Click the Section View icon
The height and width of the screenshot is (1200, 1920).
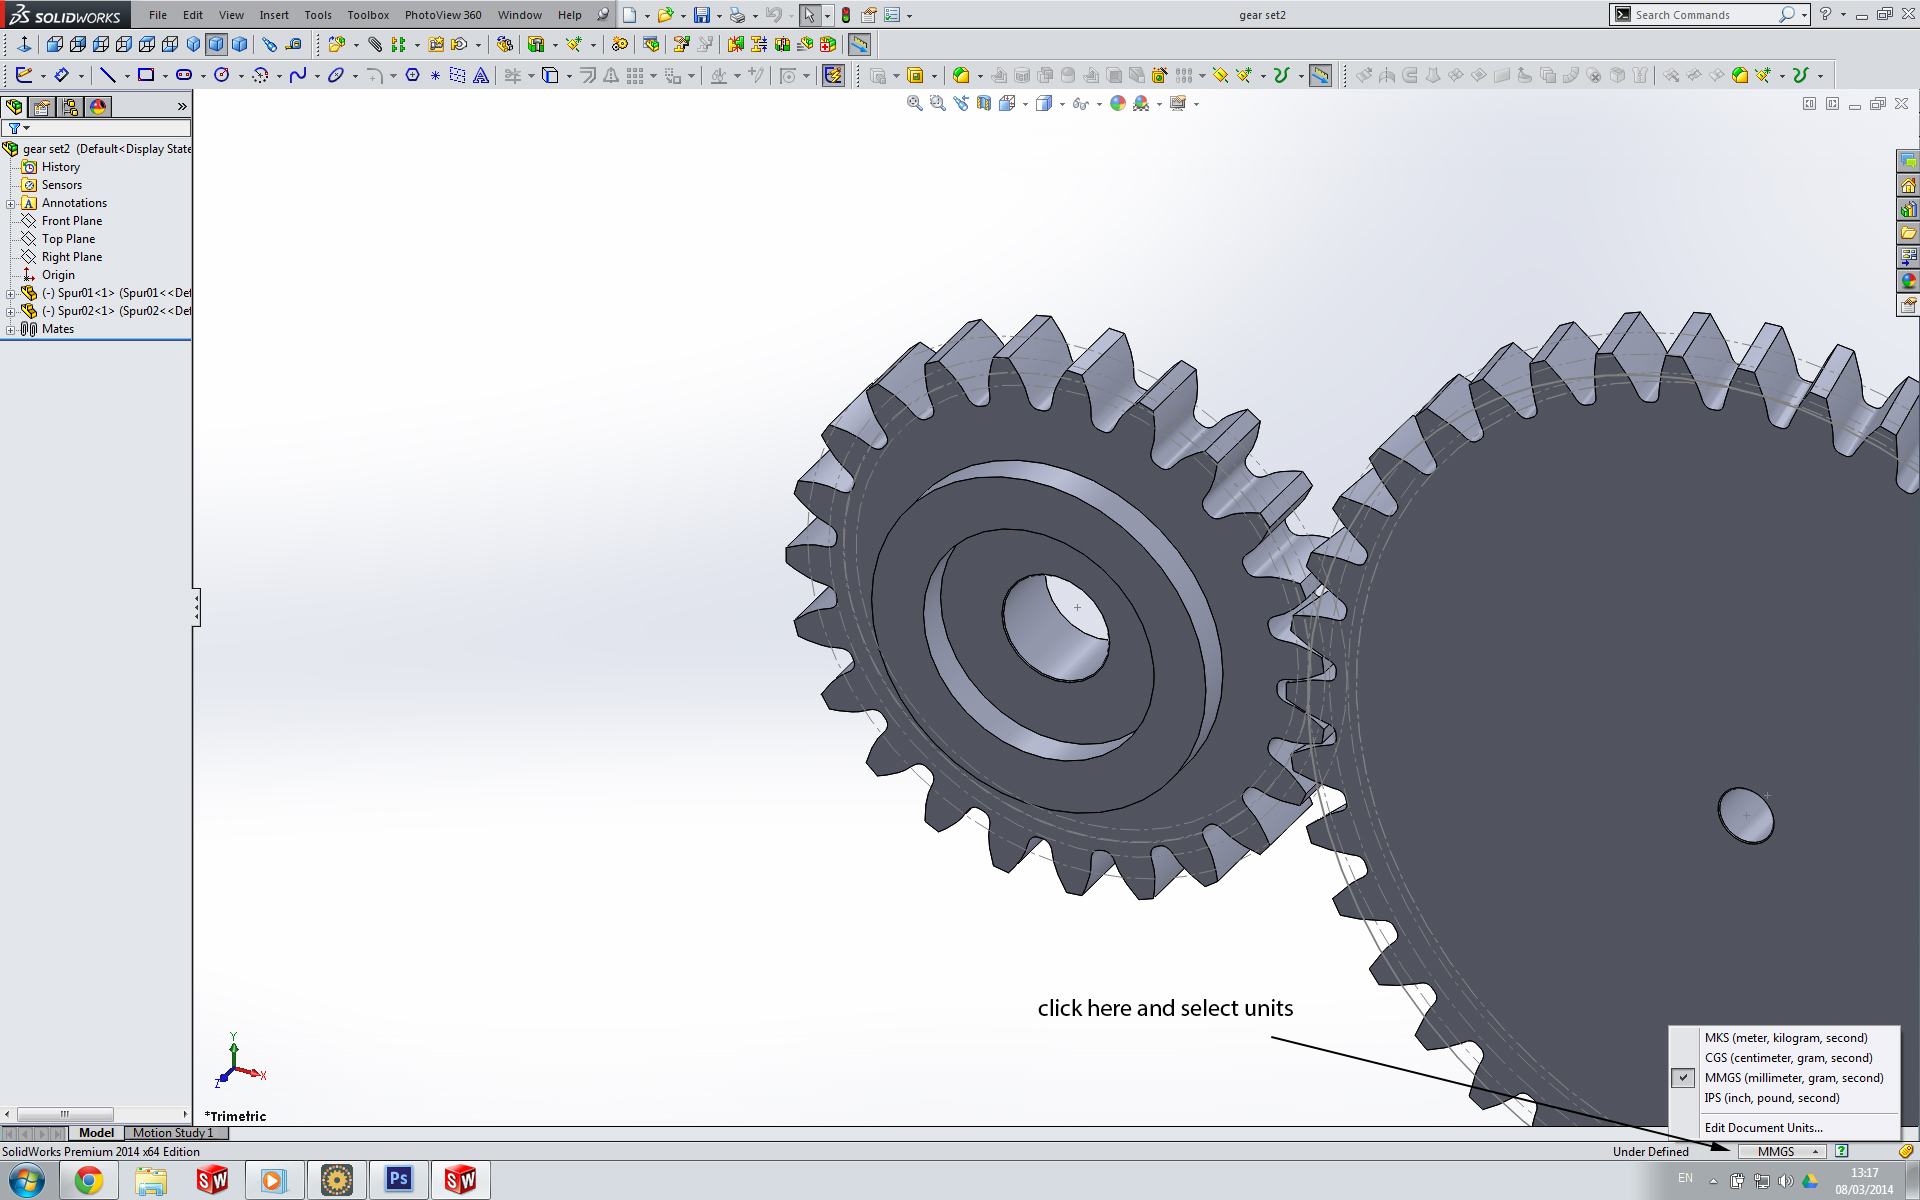tap(984, 103)
